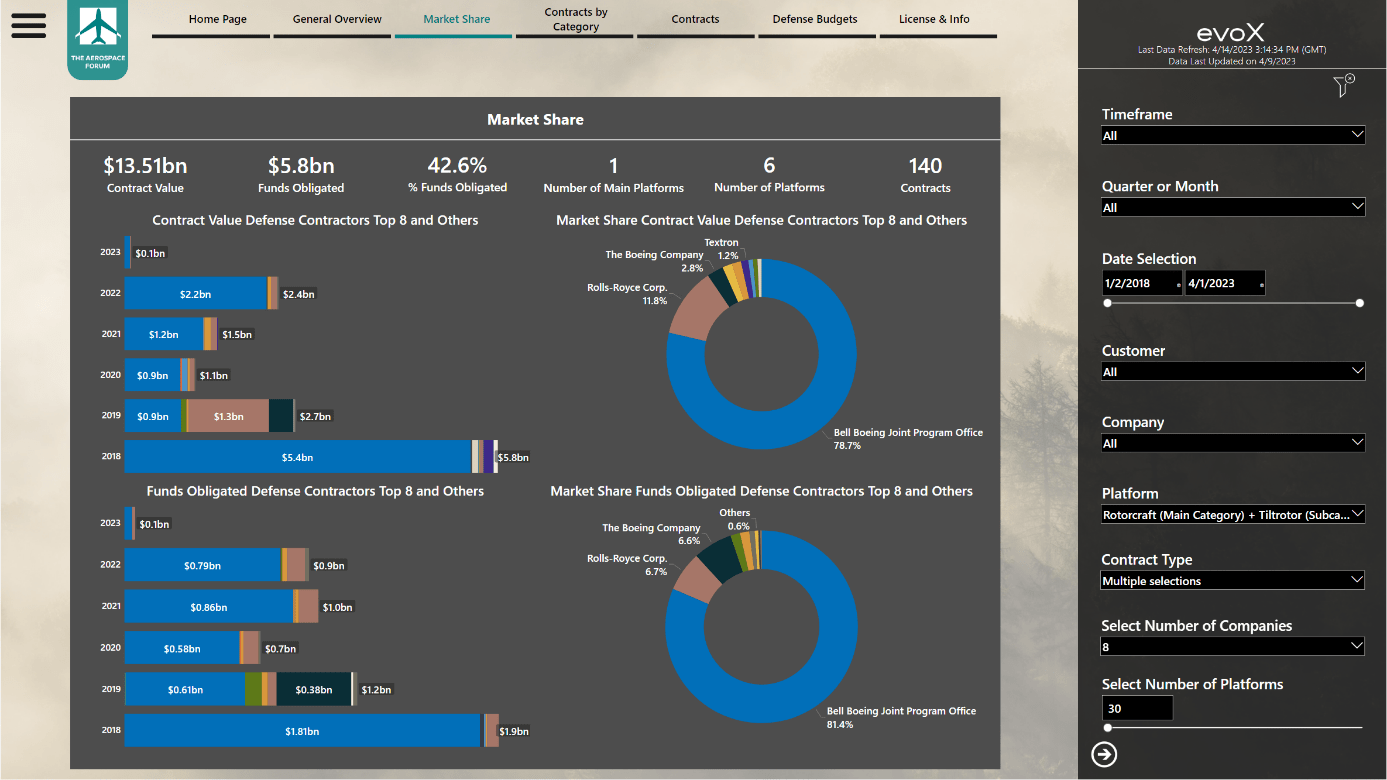Click The Aerospace Forum airplane logo
The height and width of the screenshot is (780, 1387).
tap(97, 40)
